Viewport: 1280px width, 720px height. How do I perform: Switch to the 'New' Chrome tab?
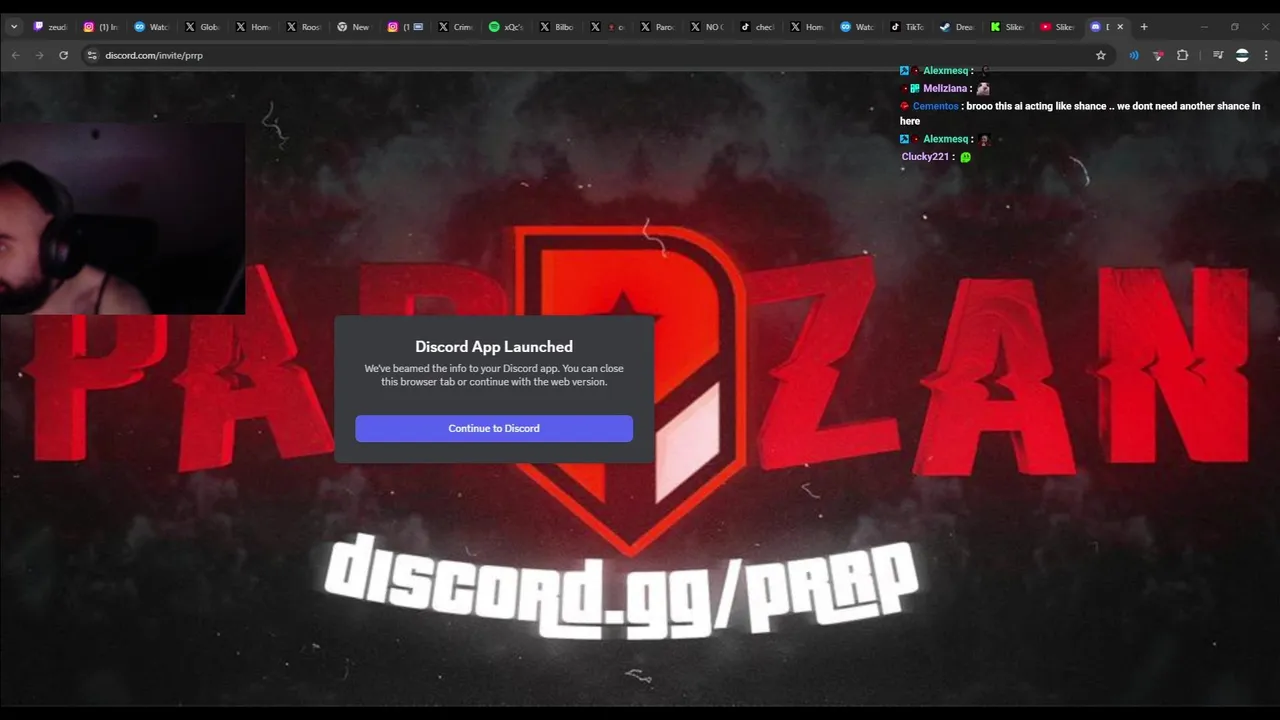354,27
